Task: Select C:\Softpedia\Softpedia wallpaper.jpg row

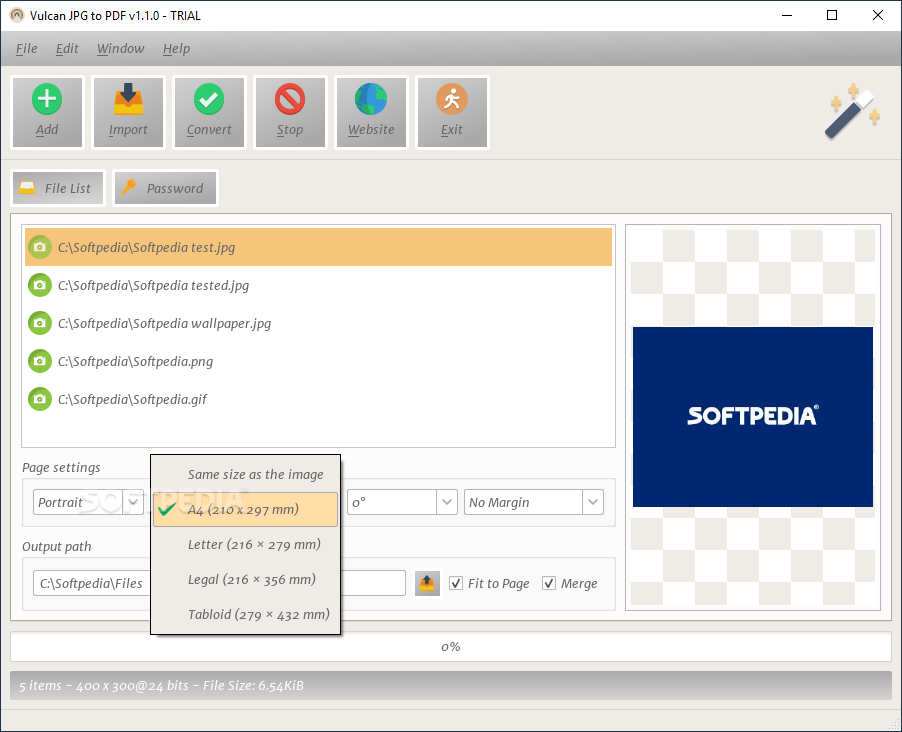Action: click(x=318, y=323)
